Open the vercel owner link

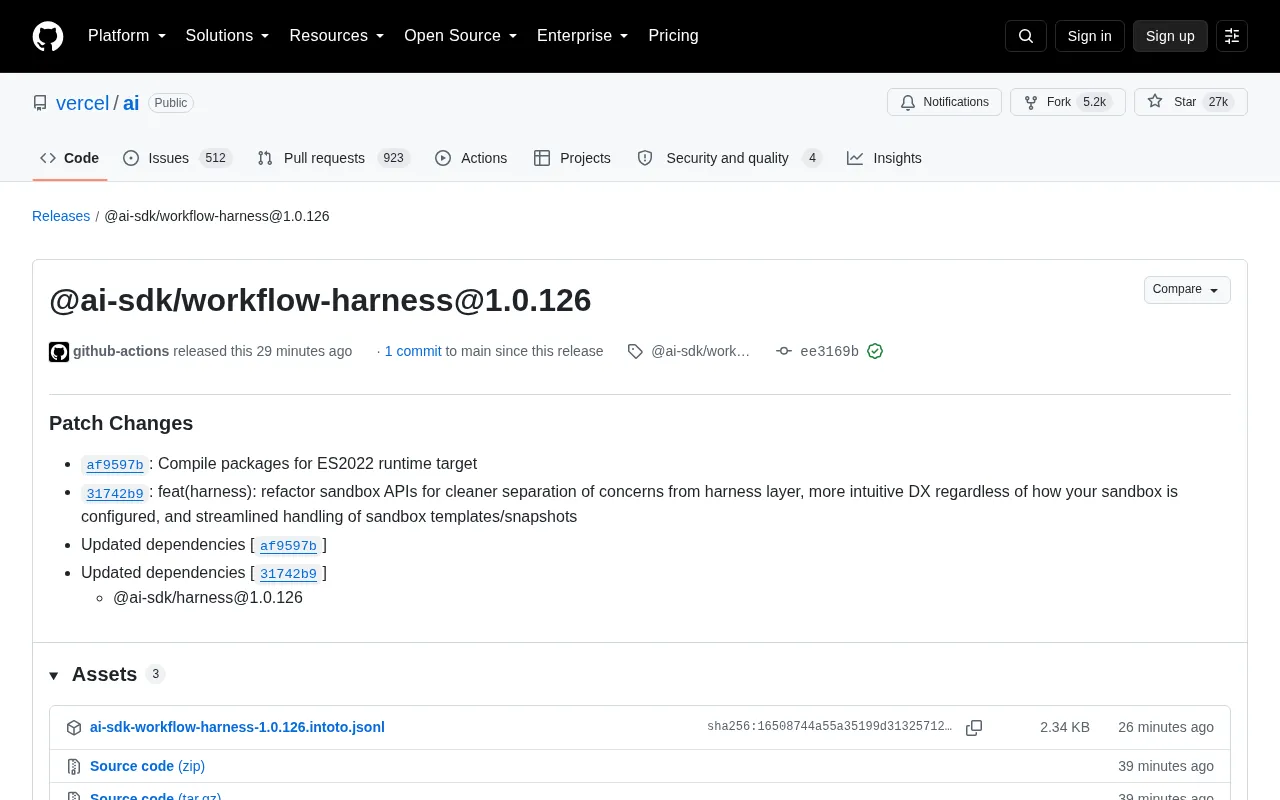coord(82,103)
